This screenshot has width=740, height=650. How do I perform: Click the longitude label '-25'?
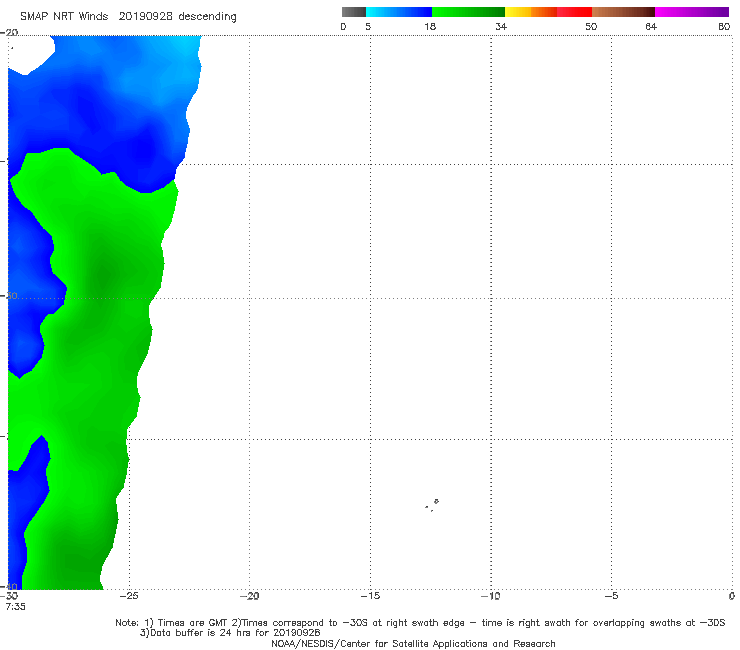tap(129, 596)
